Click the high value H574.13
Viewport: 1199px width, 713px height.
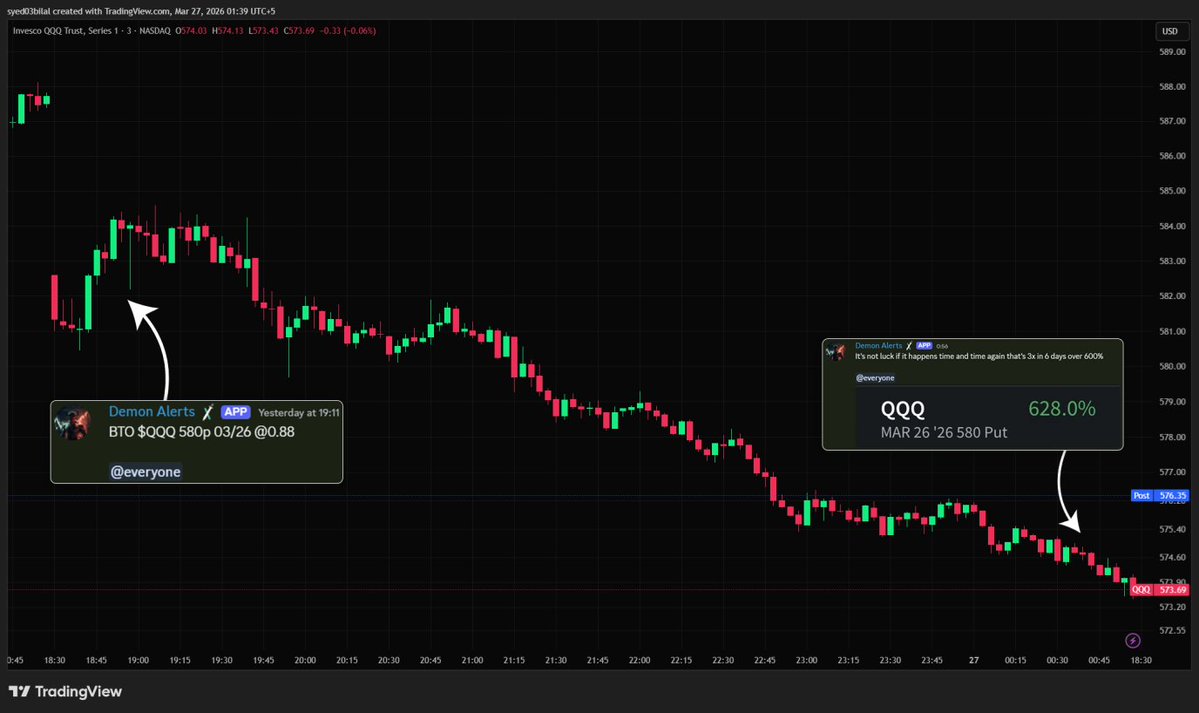tap(227, 31)
